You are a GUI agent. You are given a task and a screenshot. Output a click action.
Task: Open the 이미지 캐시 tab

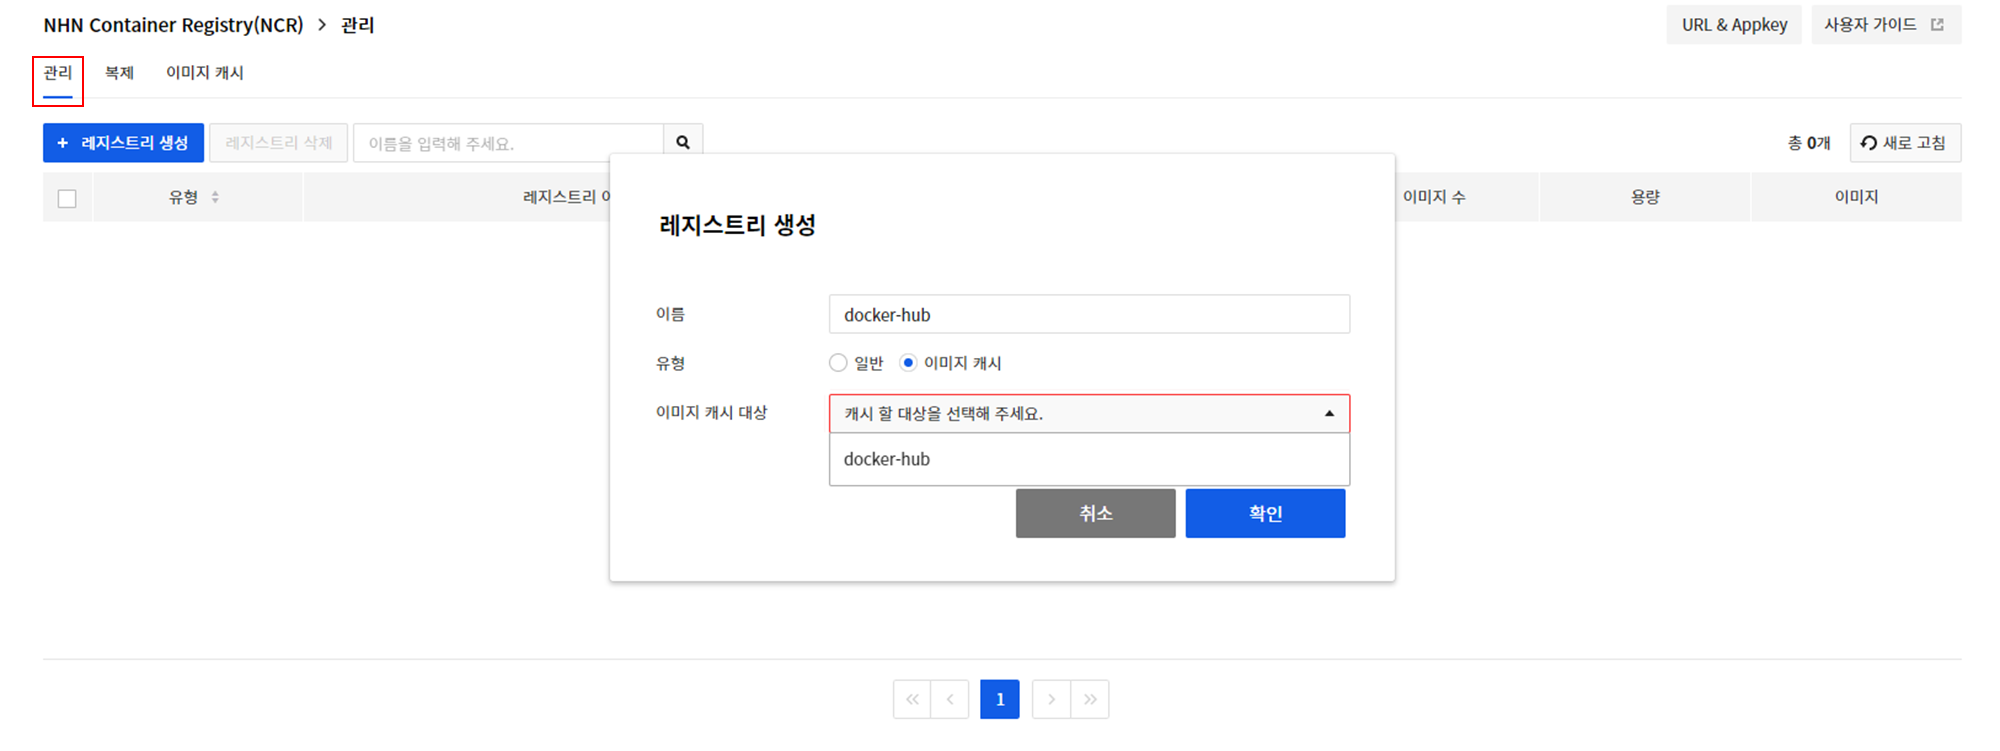click(205, 73)
